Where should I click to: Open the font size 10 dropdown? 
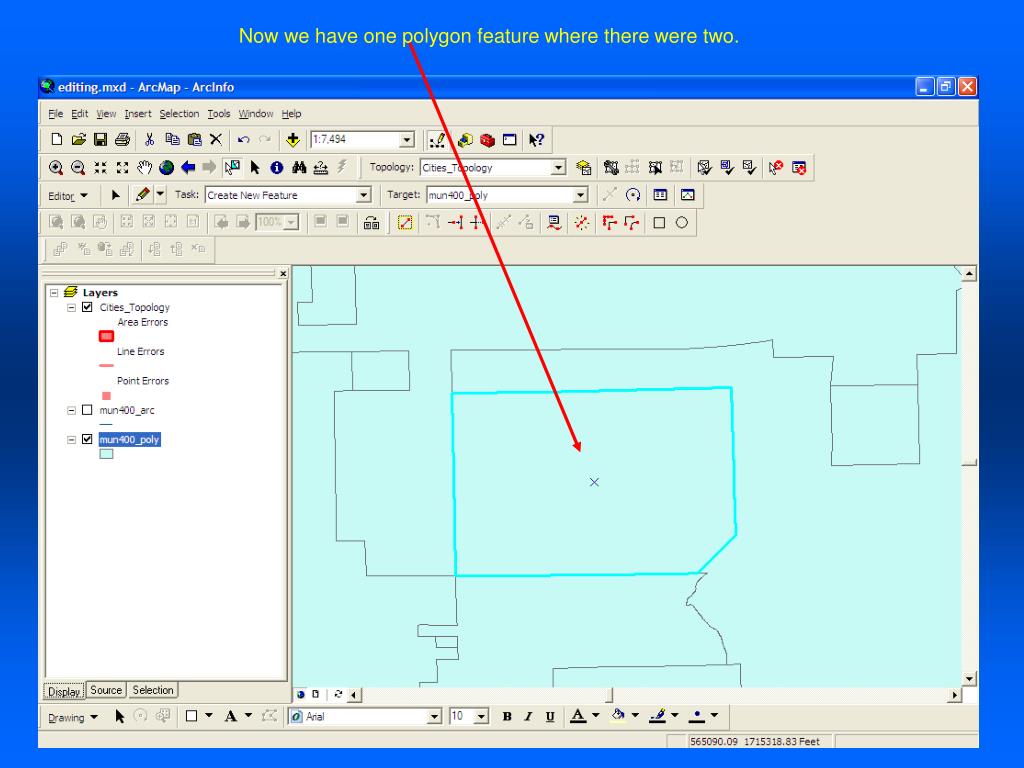point(481,717)
